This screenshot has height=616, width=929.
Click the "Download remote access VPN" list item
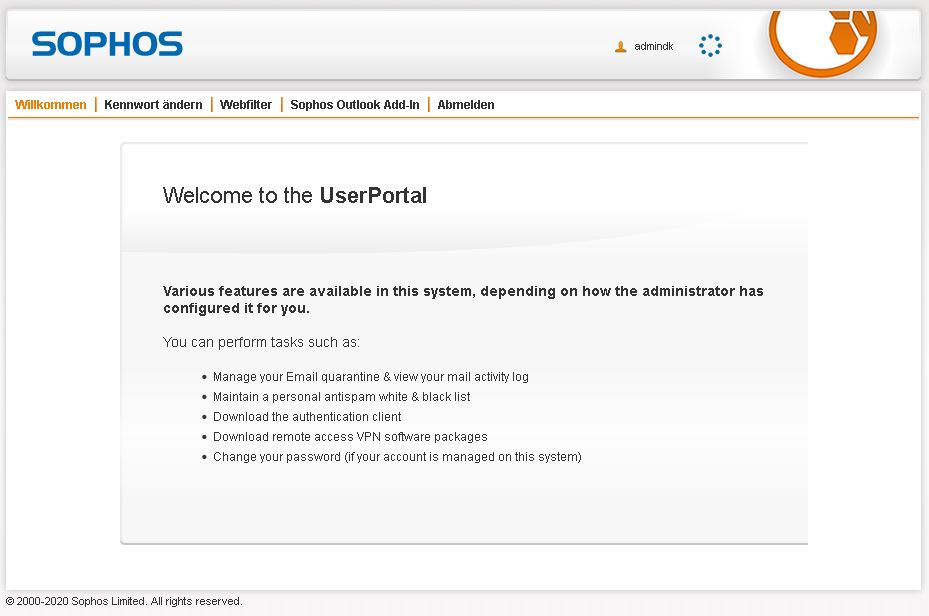(350, 437)
